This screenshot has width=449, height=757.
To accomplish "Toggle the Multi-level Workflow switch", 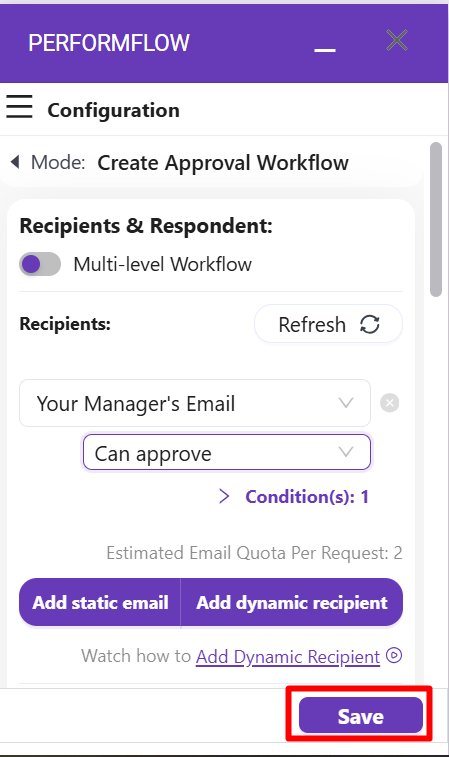I will pyautogui.click(x=40, y=264).
